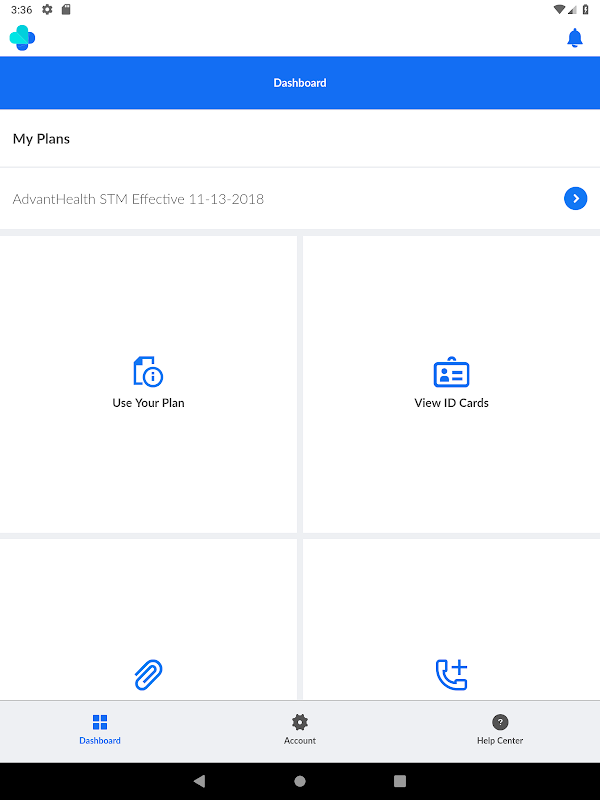Image resolution: width=600 pixels, height=800 pixels.
Task: Open the Use Your Plan label
Action: (148, 403)
